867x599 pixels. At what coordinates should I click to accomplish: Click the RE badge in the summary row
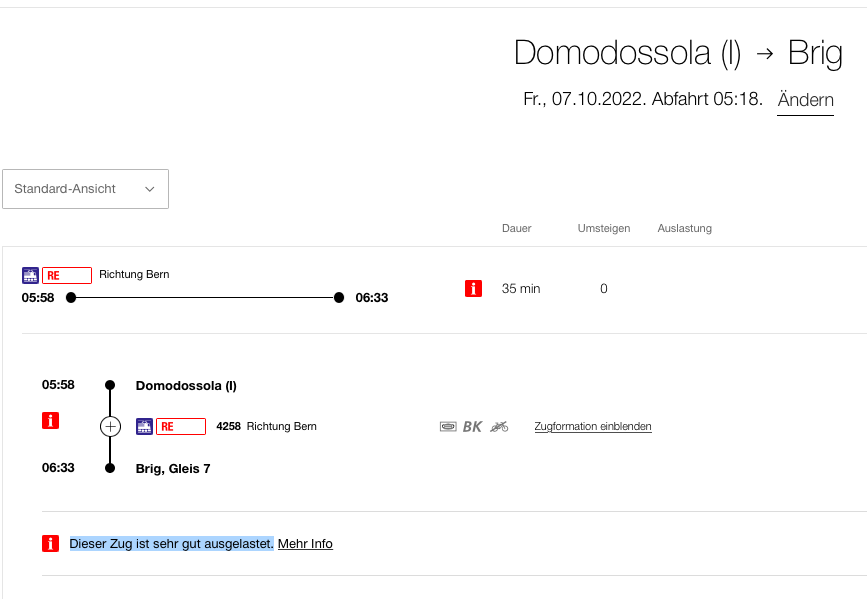tap(67, 275)
